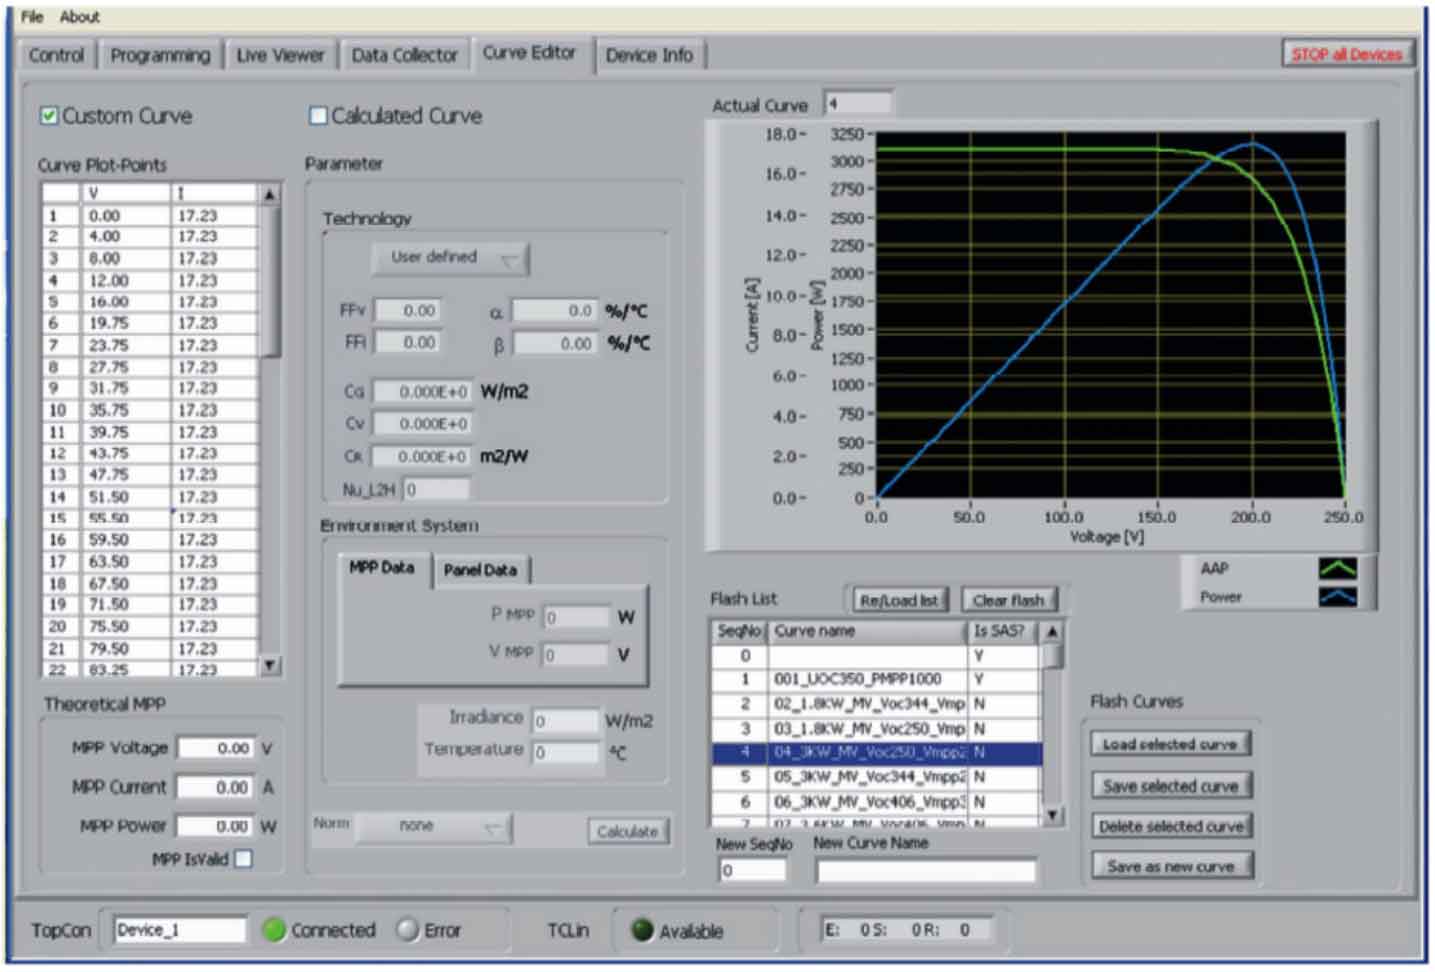Click the Power blue curve legend icon
The image size is (1435, 972).
pos(1337,596)
